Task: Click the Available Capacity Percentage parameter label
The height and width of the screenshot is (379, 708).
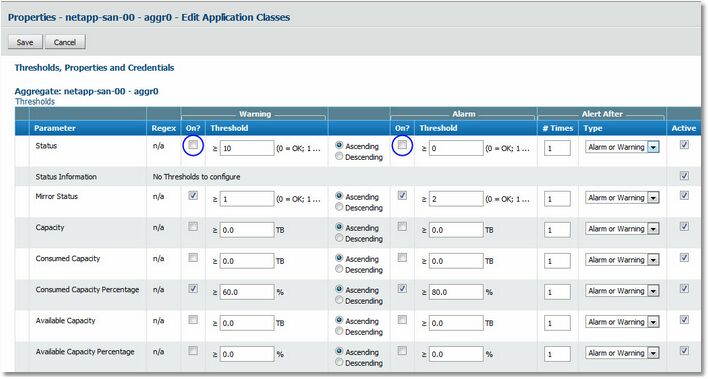Action: click(x=85, y=352)
